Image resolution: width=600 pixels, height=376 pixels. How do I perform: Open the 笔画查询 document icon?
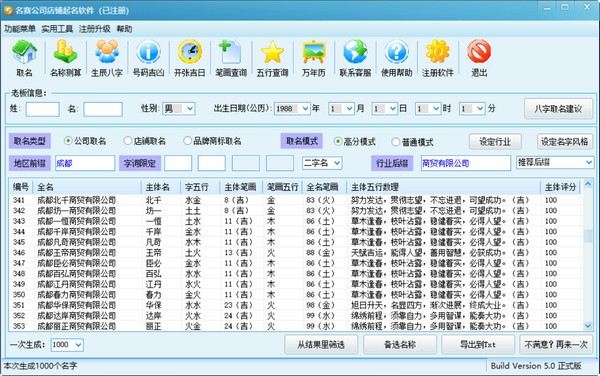coord(231,52)
